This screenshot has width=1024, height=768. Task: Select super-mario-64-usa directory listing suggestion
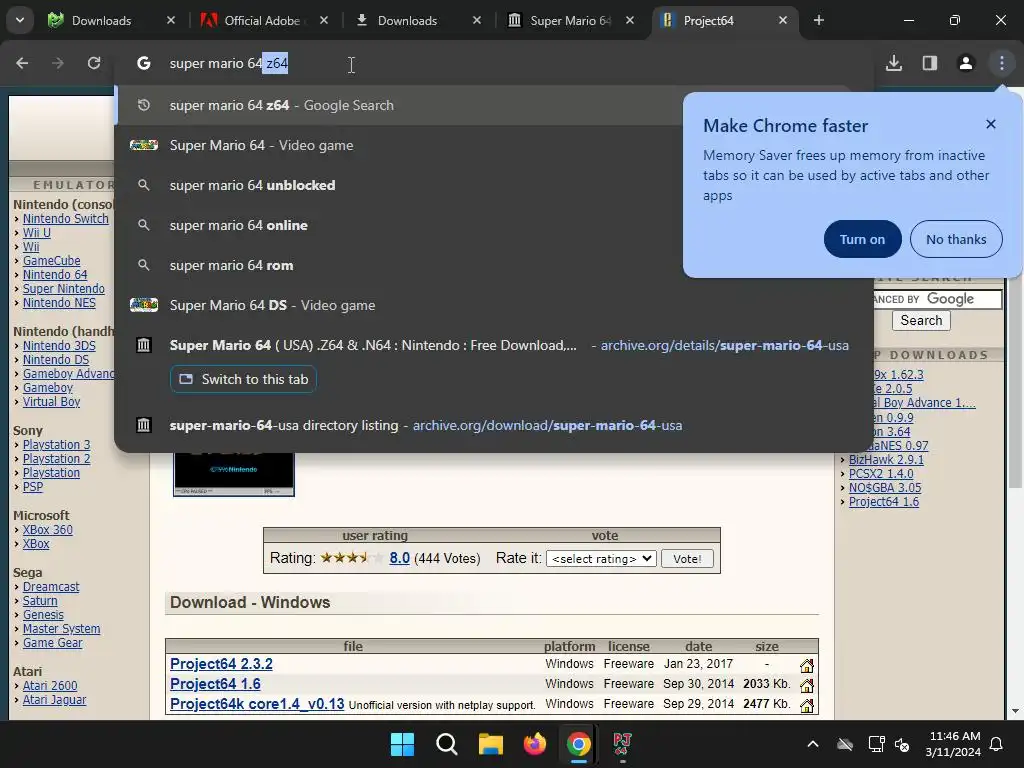494,425
